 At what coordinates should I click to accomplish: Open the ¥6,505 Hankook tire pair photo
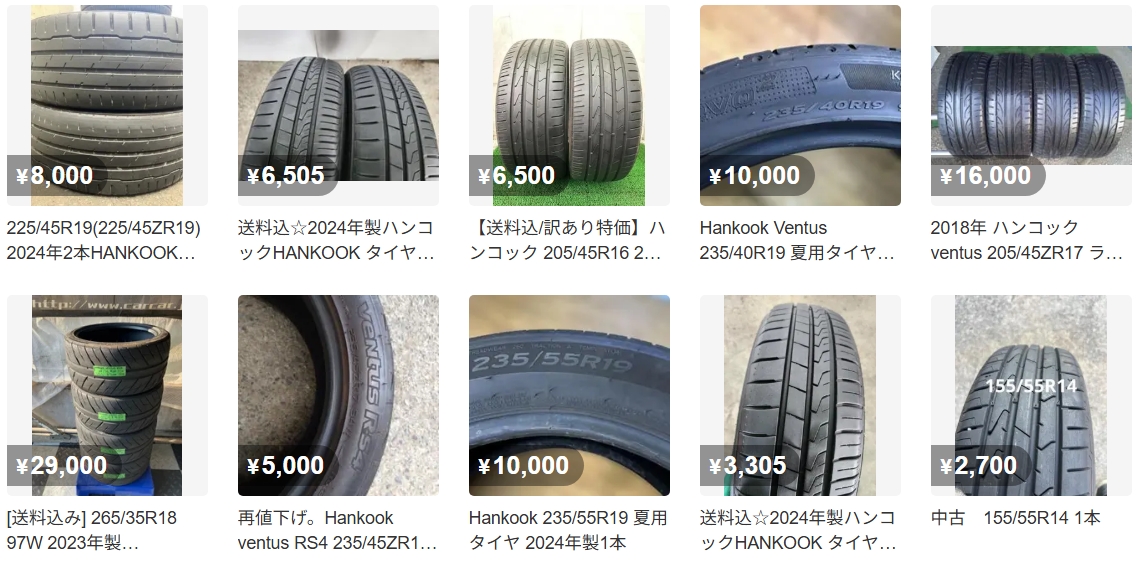[338, 105]
